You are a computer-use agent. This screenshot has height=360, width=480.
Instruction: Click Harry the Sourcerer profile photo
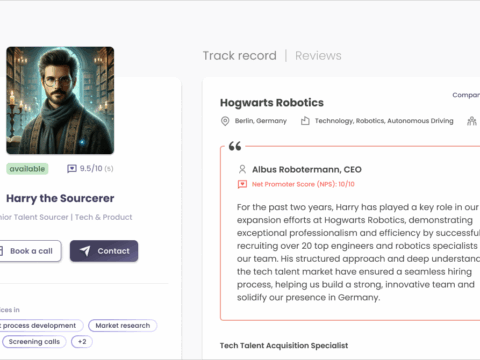60,100
